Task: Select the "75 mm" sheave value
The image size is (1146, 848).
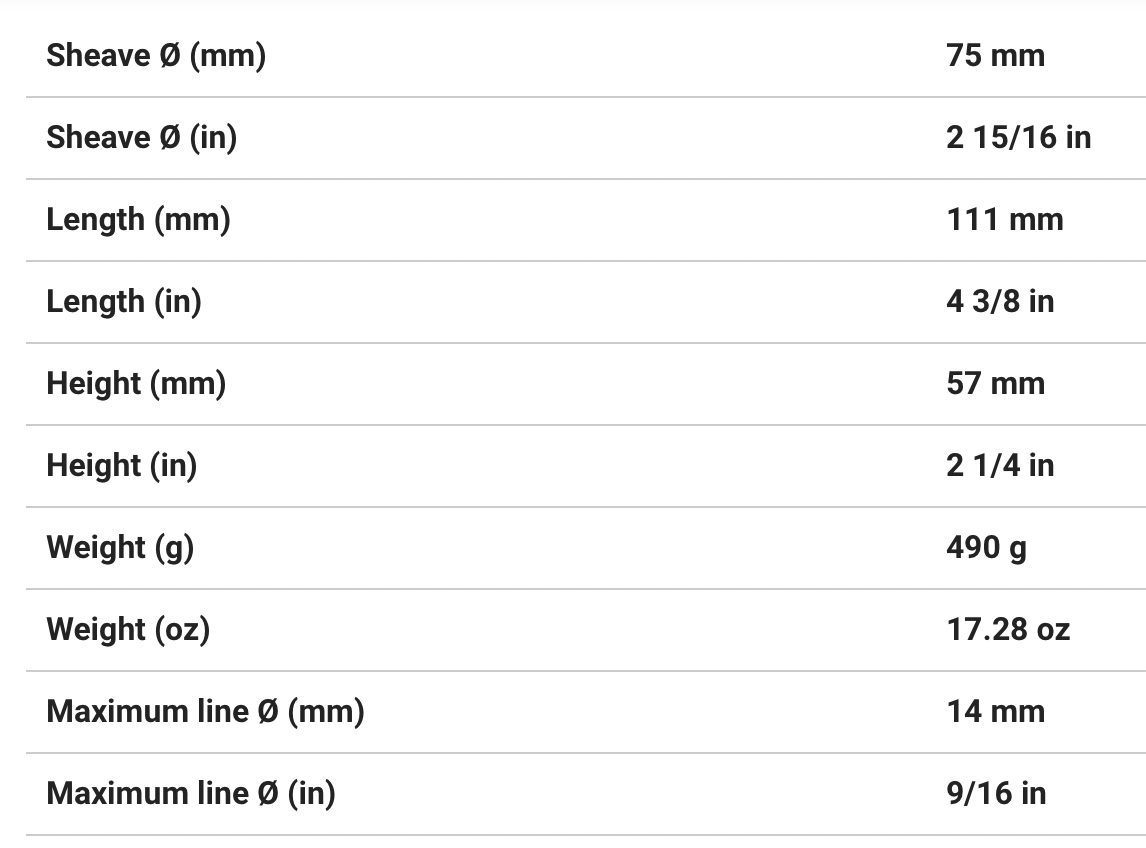Action: pos(995,56)
